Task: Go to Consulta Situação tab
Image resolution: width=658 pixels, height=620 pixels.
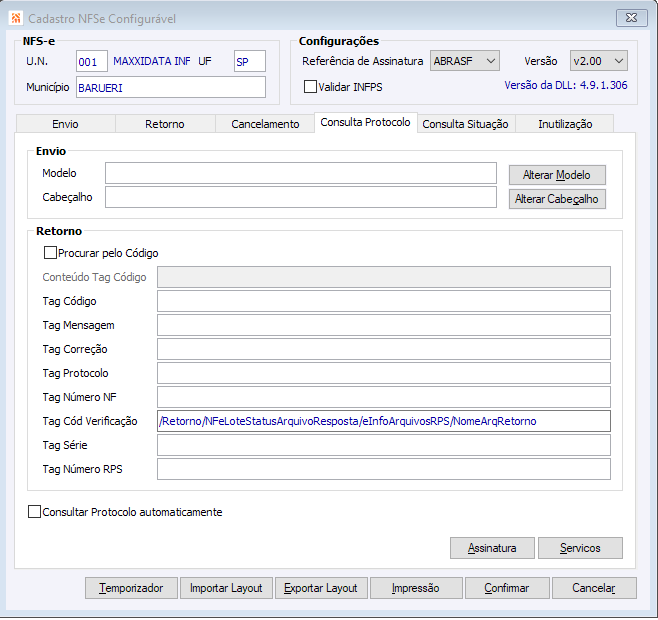Action: click(x=466, y=124)
